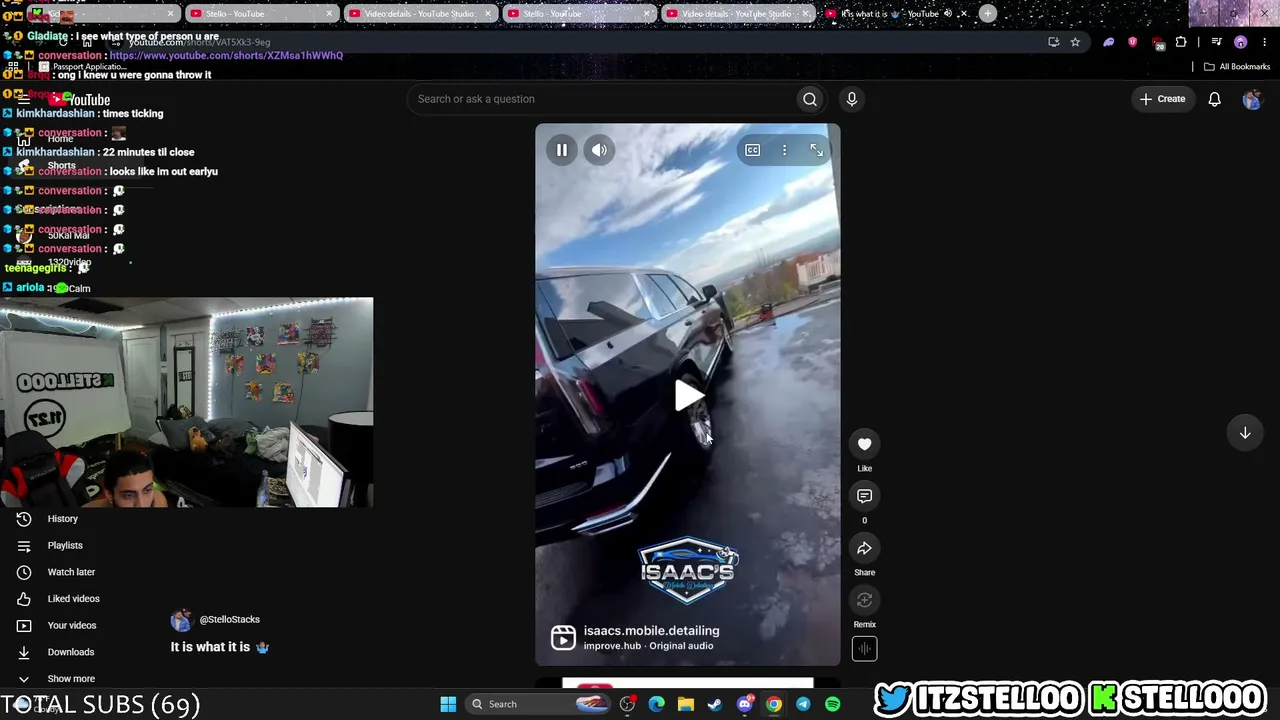Click the Short's title 'It is what it is'
This screenshot has height=720, width=1280.
[210, 647]
